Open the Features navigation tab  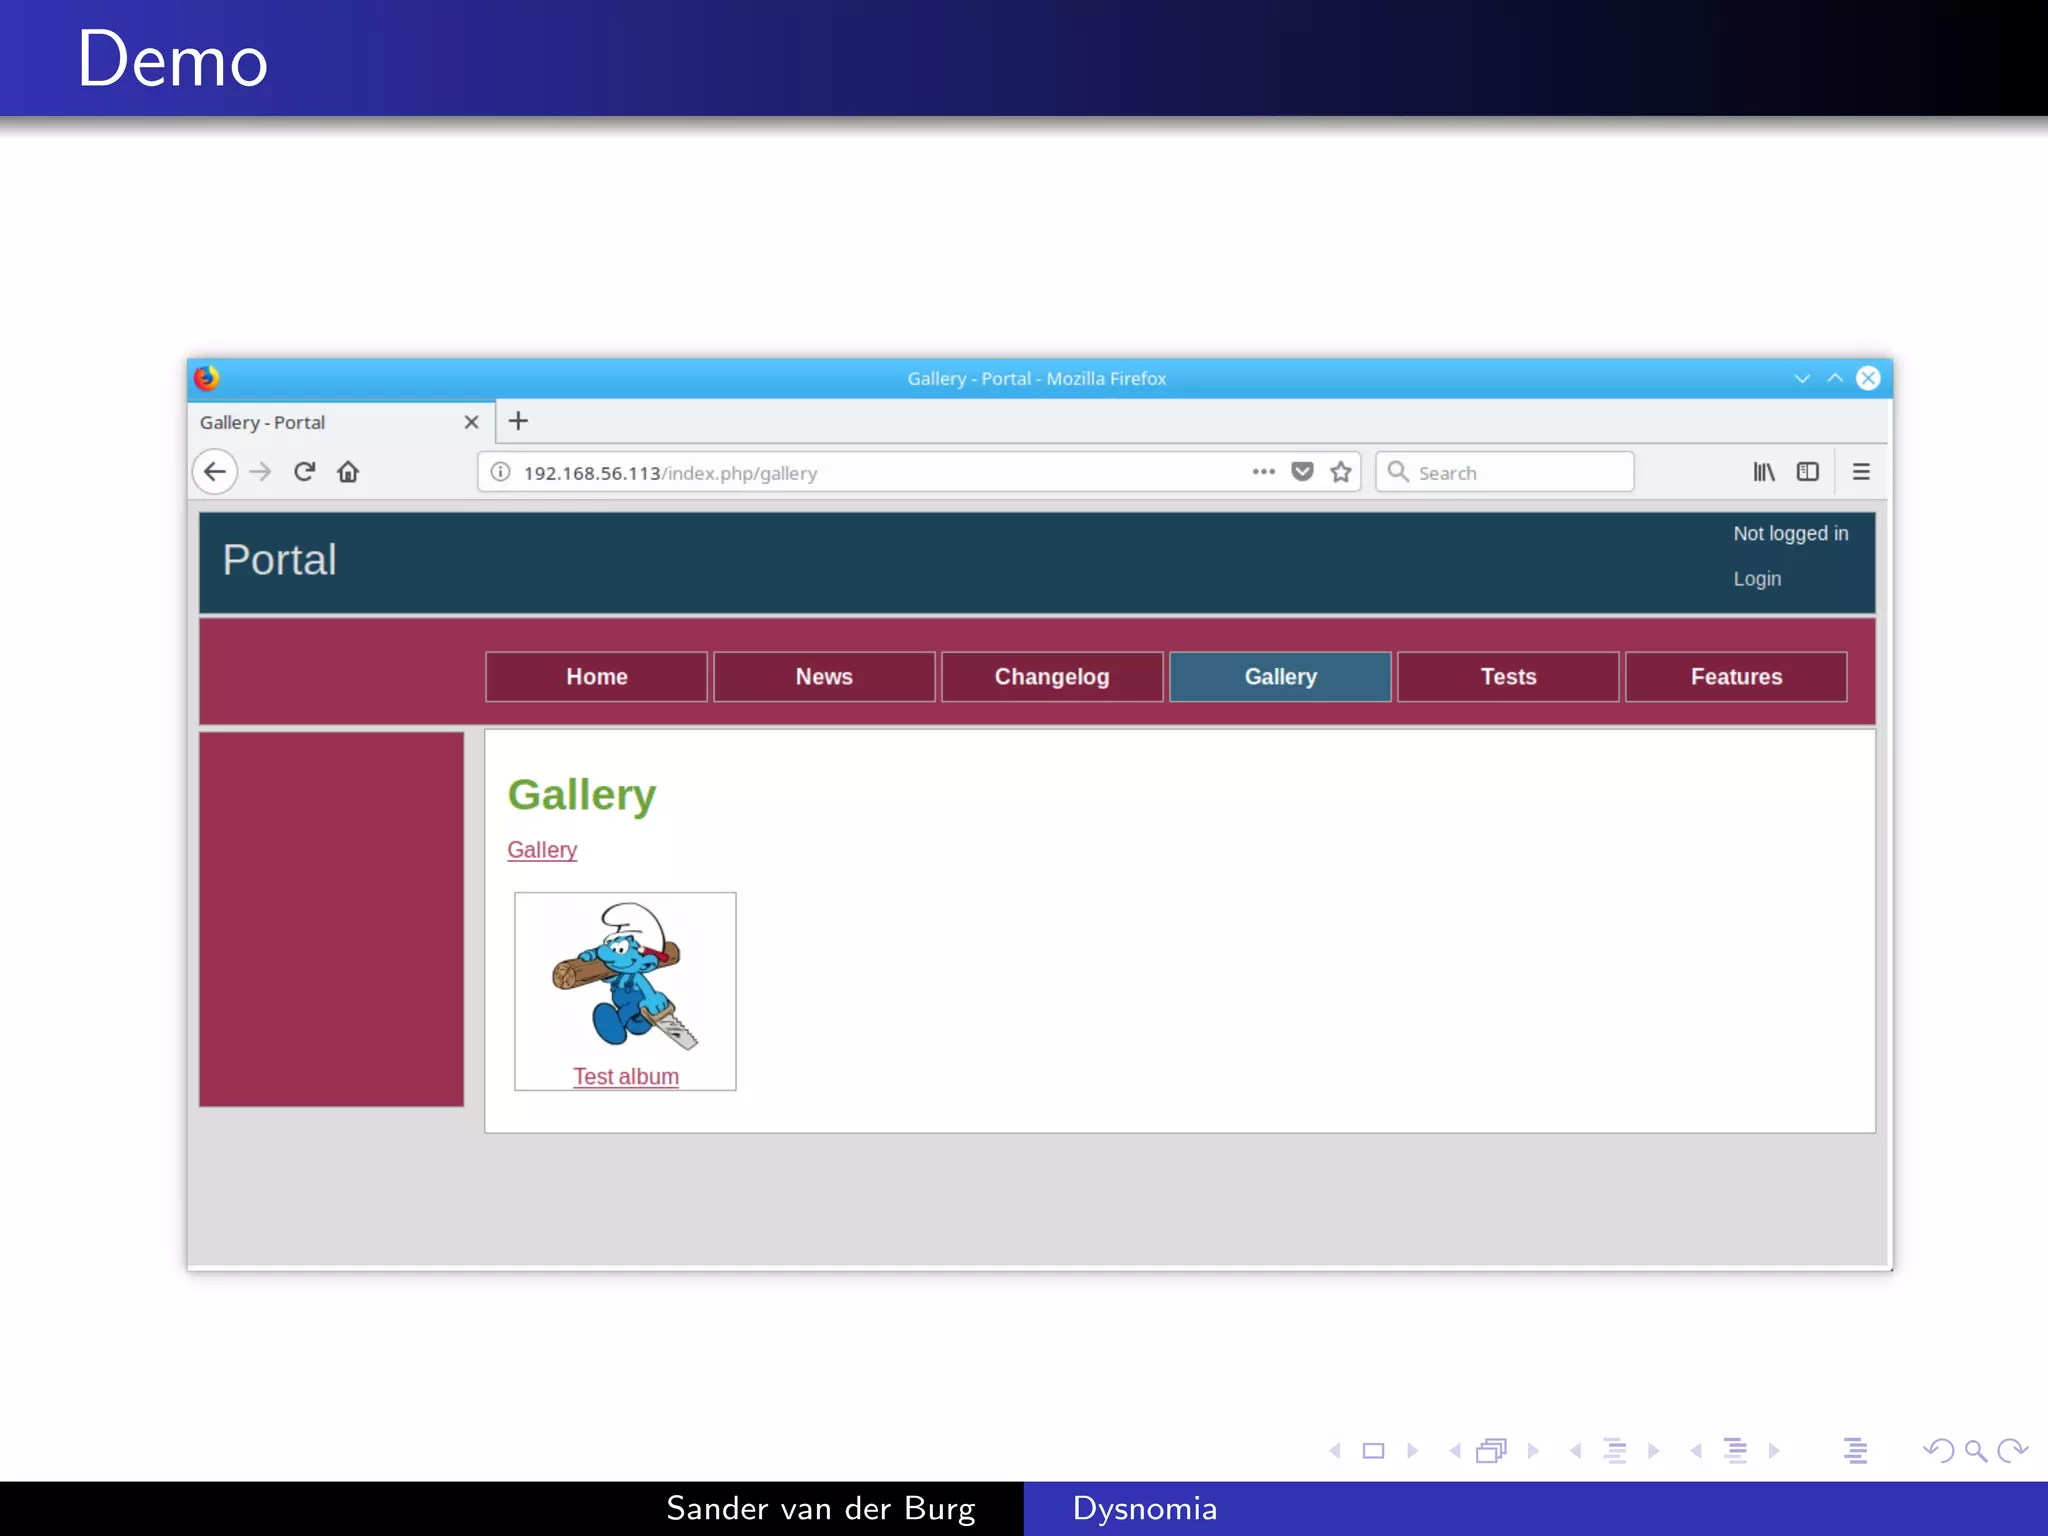point(1736,677)
